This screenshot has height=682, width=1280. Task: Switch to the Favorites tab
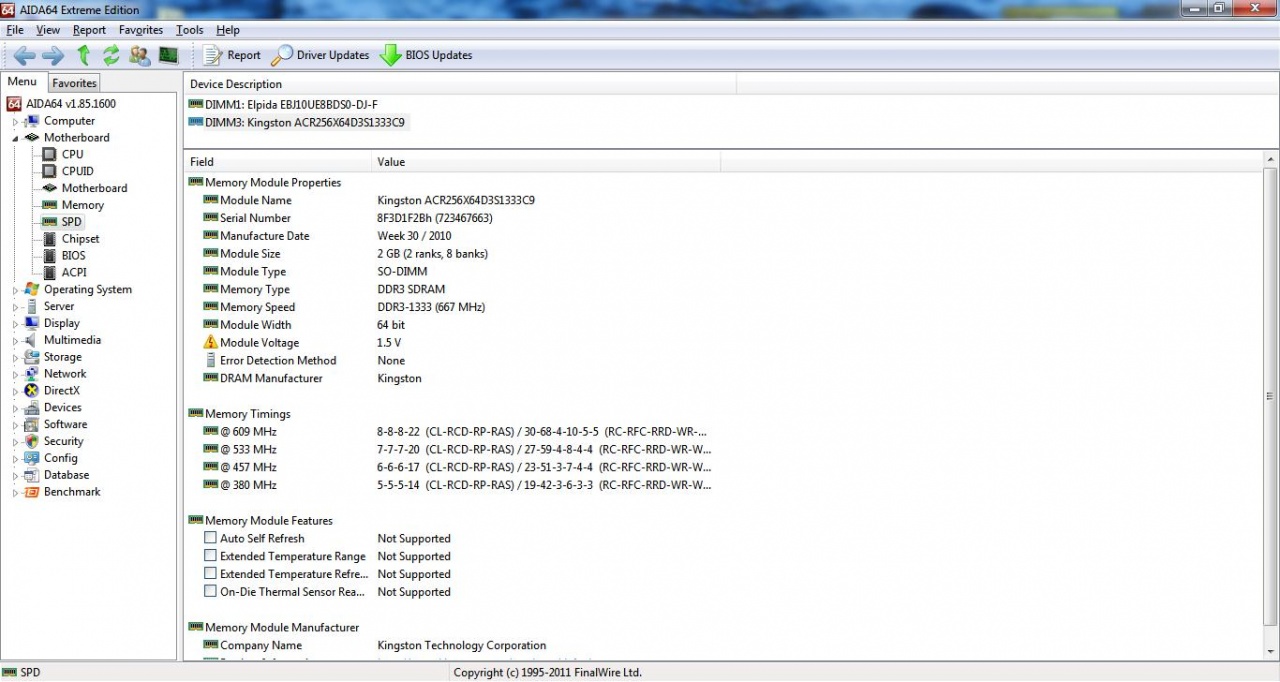[x=74, y=83]
